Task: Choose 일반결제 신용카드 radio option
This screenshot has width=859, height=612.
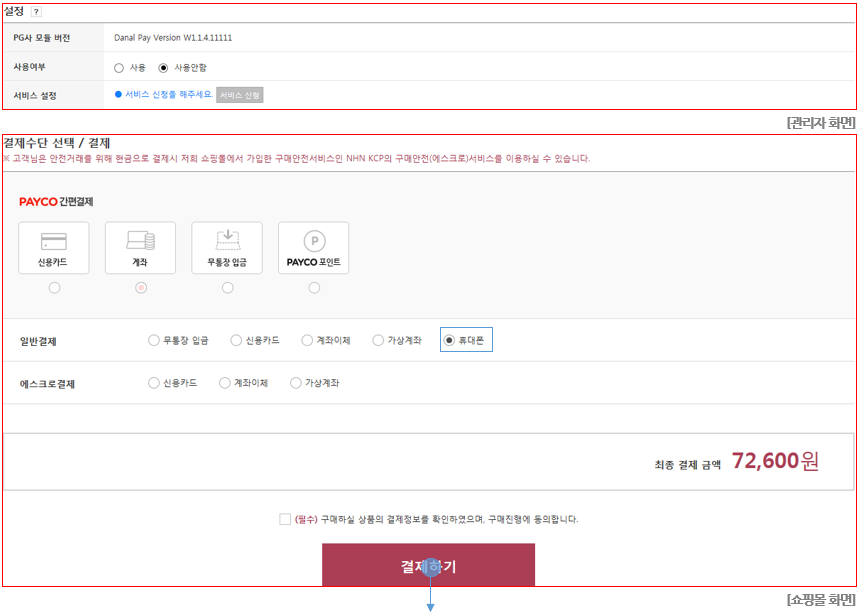Action: tap(236, 341)
